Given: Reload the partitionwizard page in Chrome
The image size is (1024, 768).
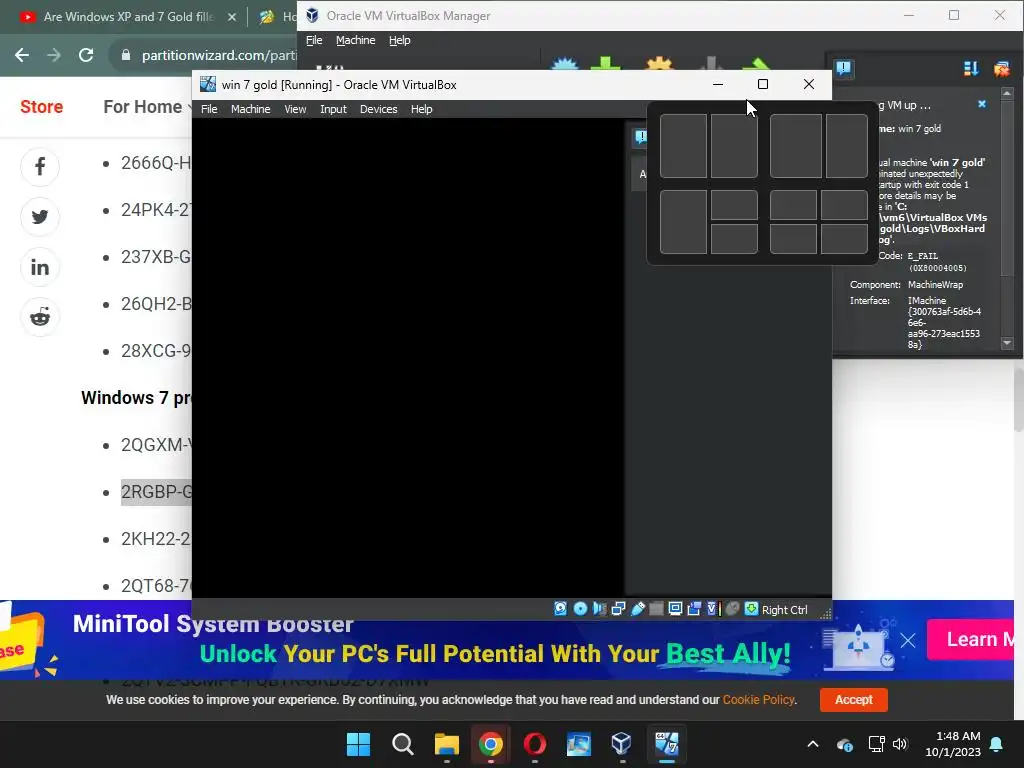Looking at the screenshot, I should (86, 55).
